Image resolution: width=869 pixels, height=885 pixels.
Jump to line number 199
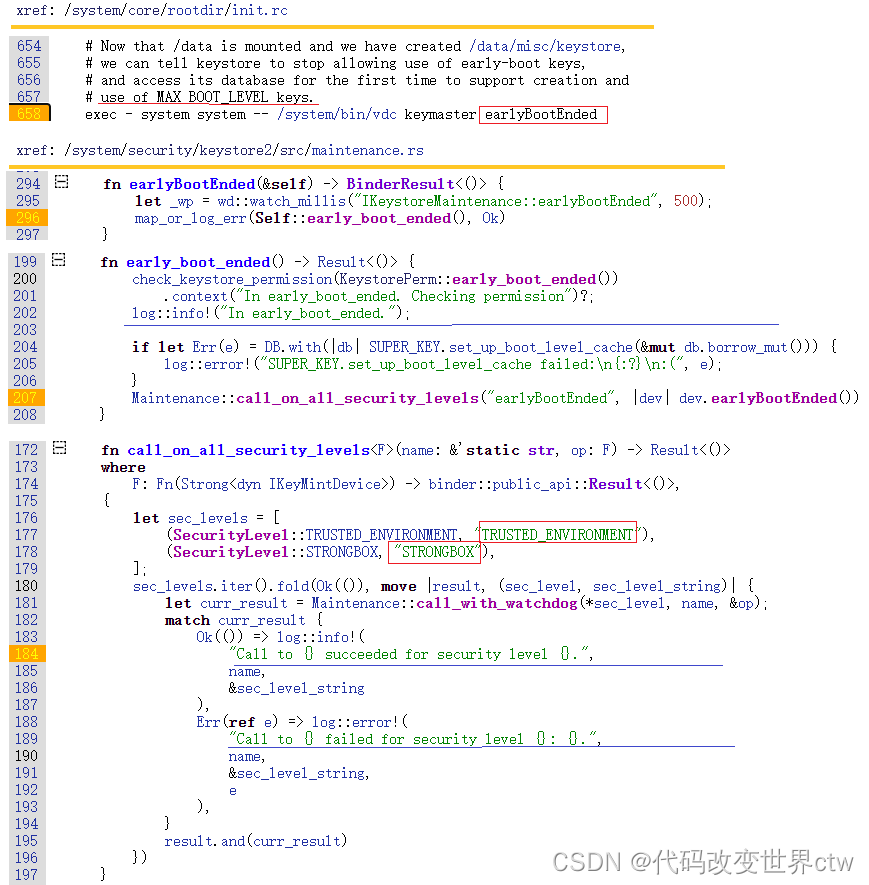click(x=25, y=262)
